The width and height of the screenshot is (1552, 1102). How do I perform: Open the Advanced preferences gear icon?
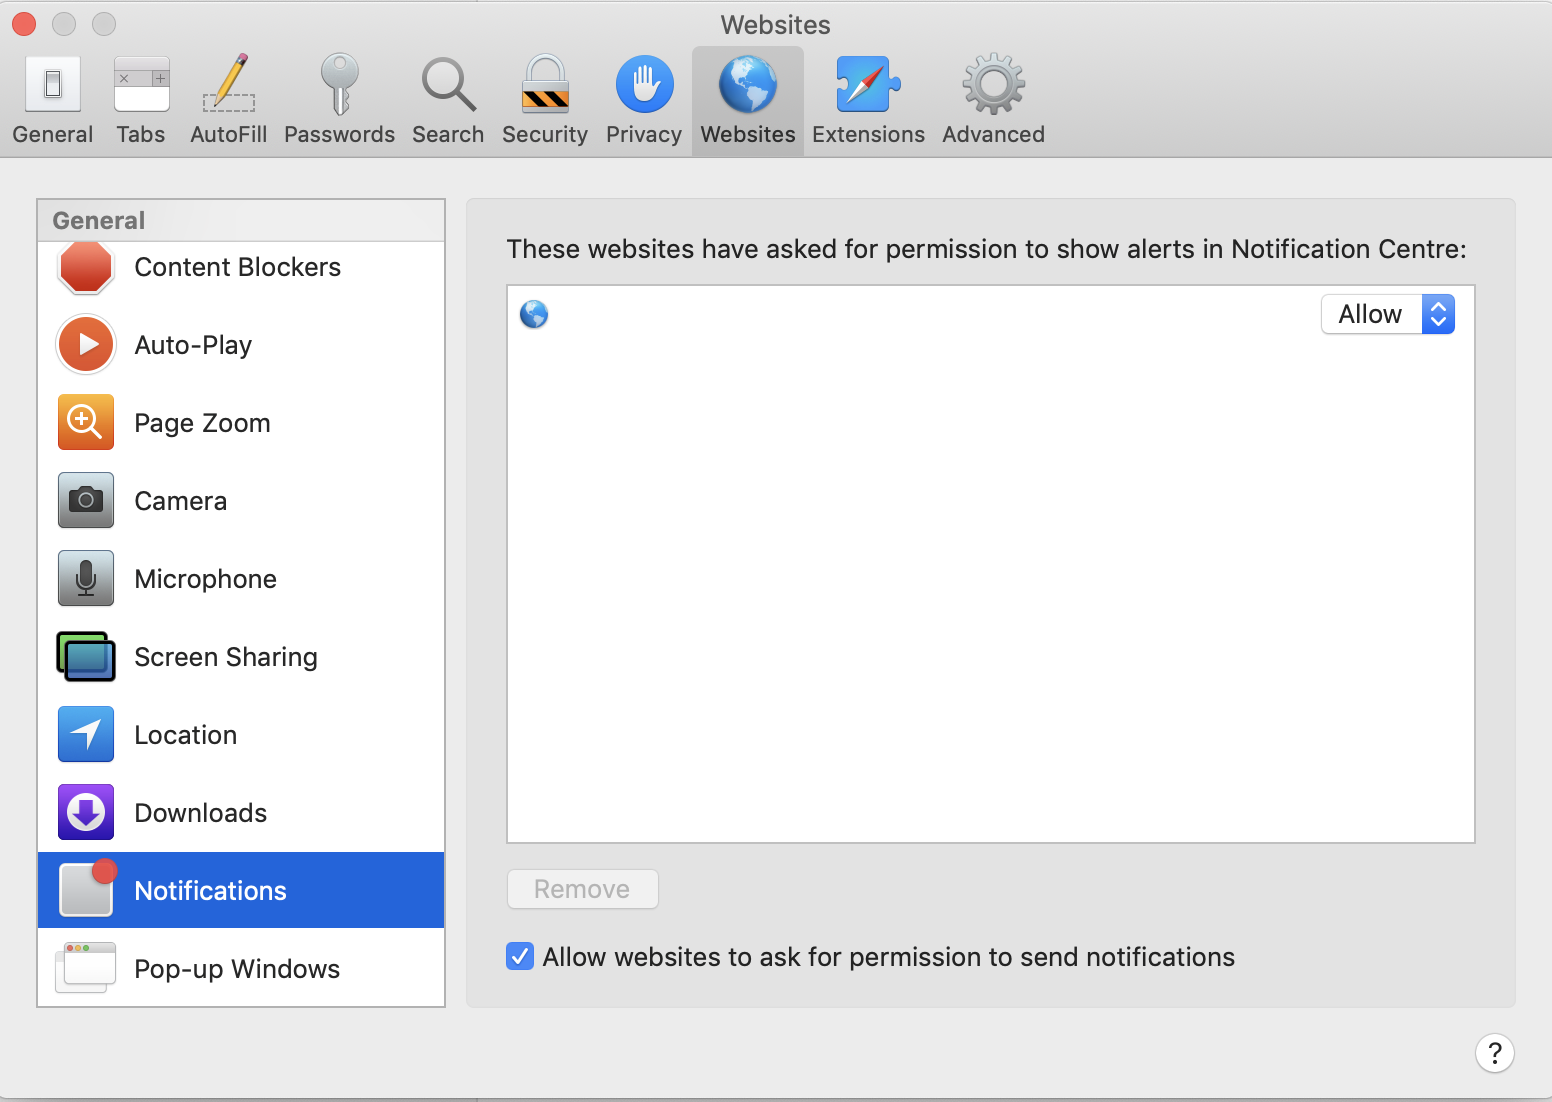click(993, 86)
